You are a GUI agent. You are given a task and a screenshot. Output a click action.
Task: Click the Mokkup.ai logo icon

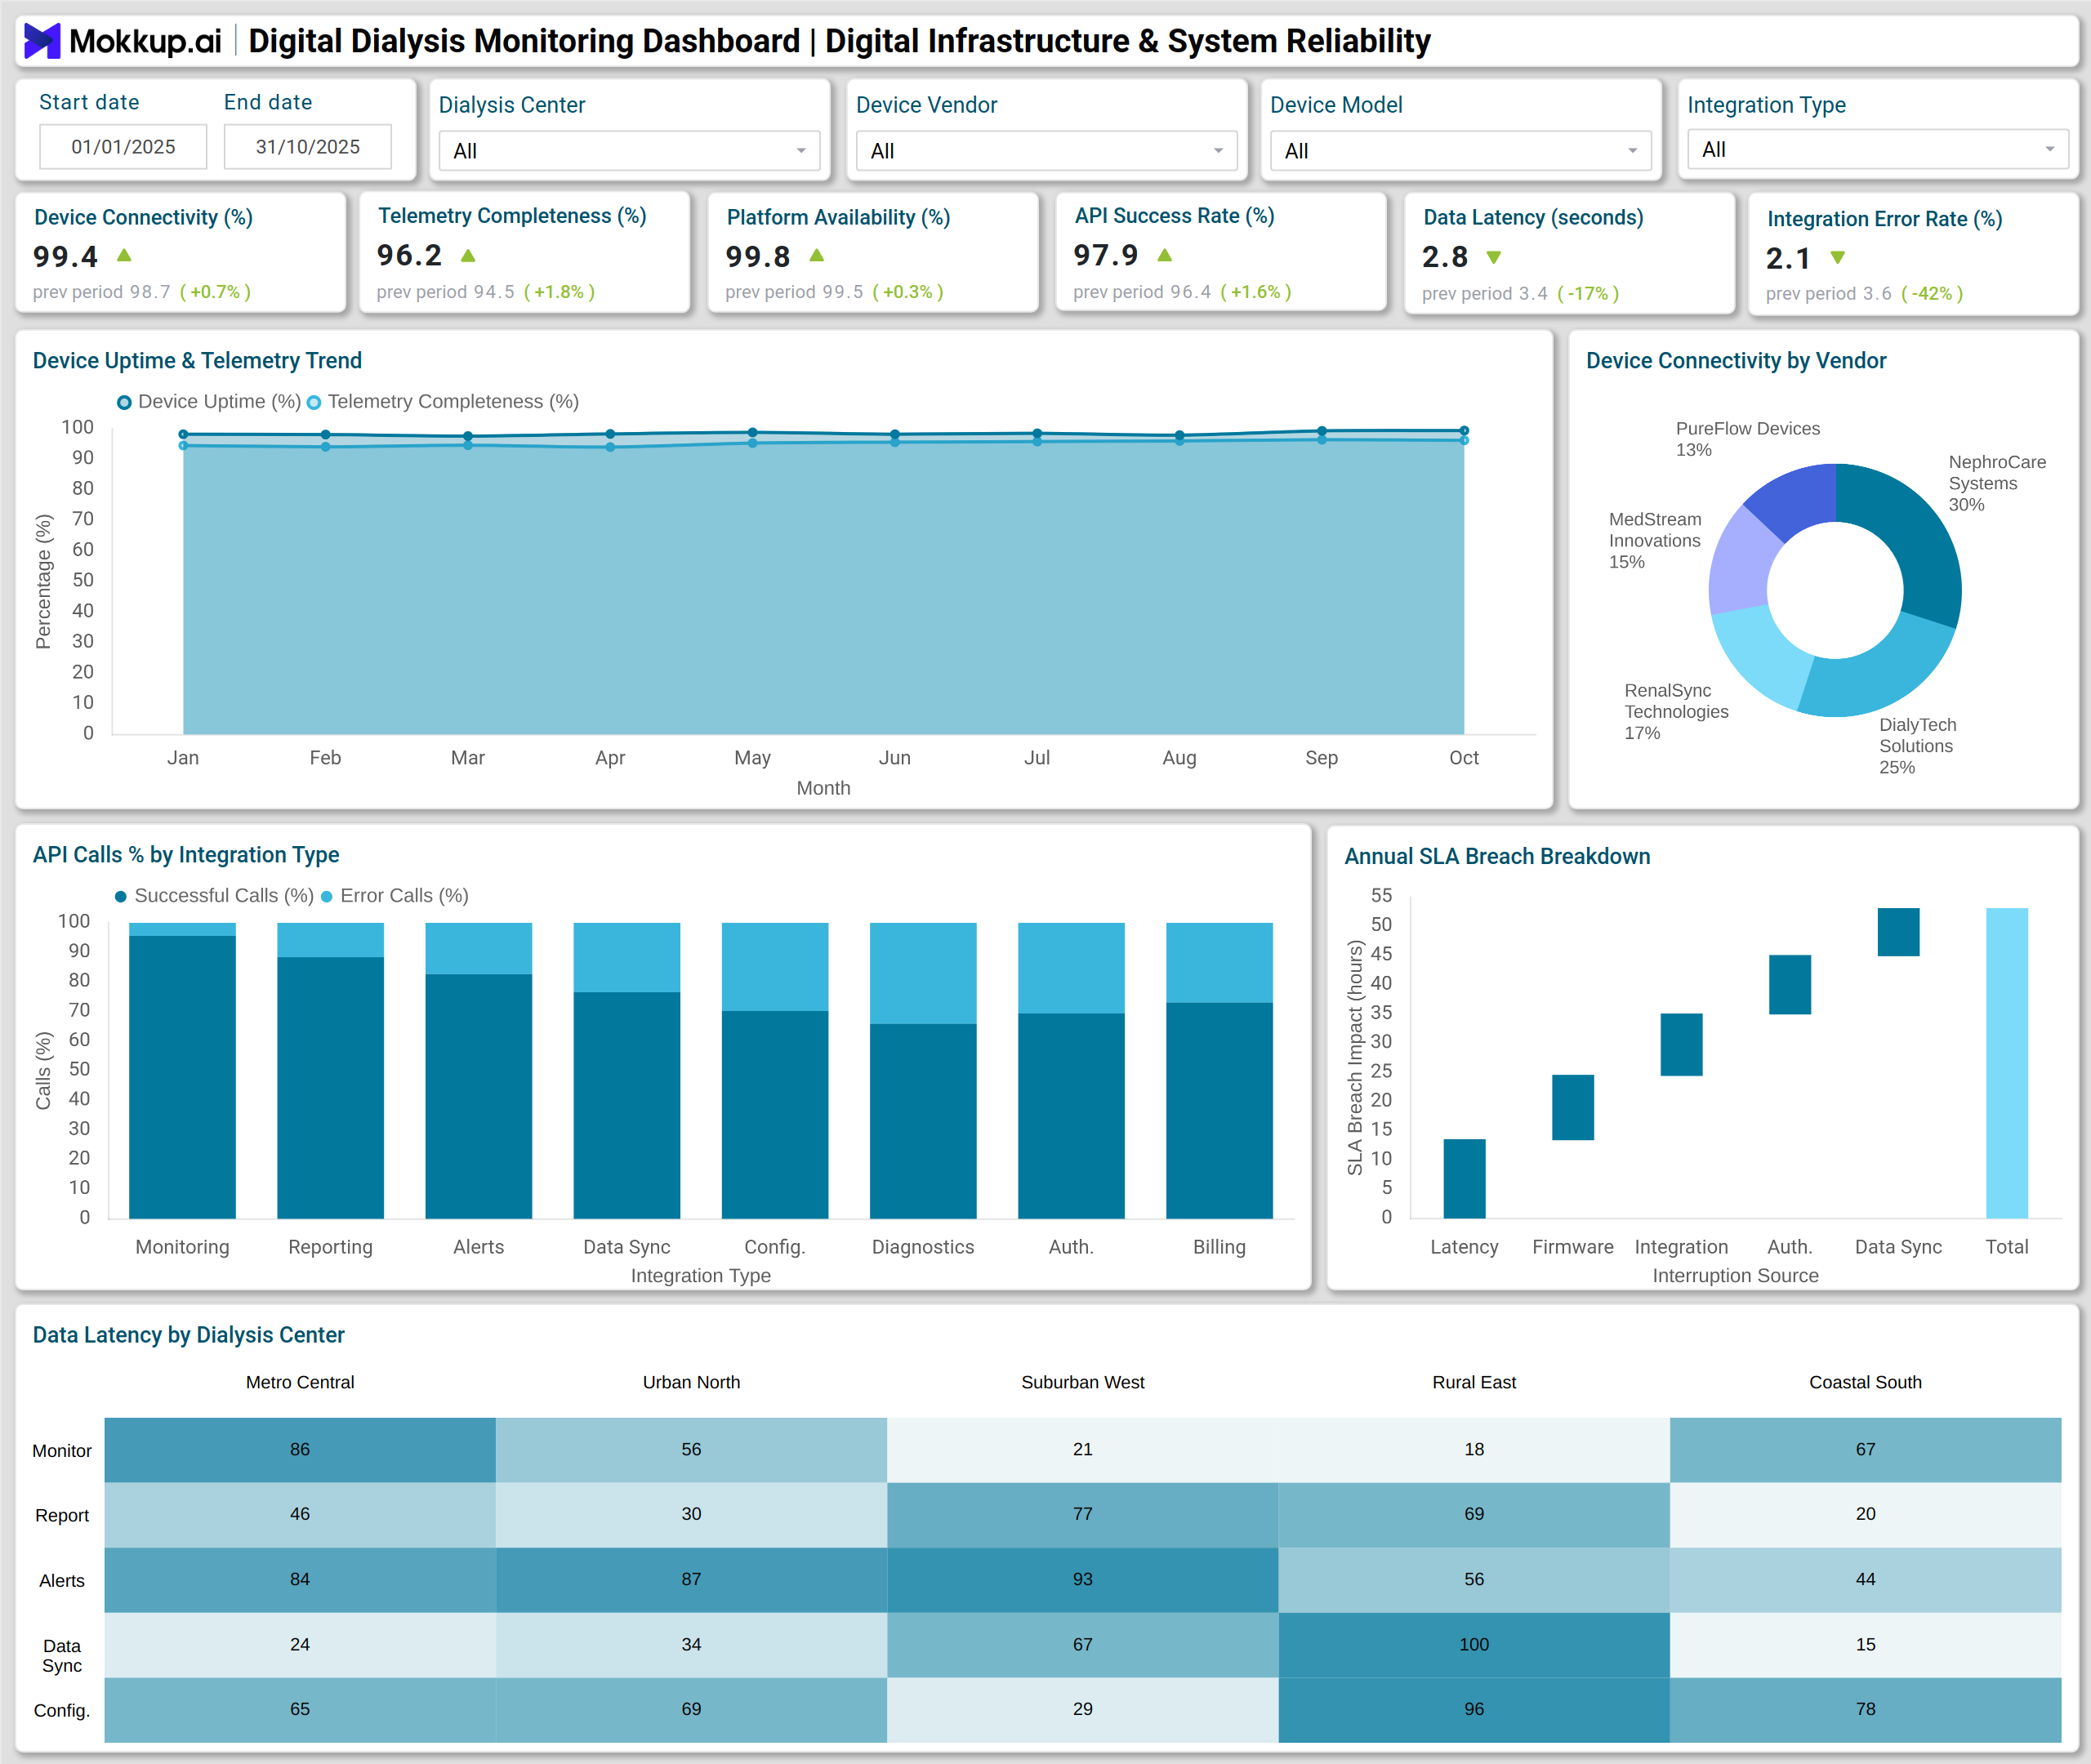pyautogui.click(x=42, y=41)
